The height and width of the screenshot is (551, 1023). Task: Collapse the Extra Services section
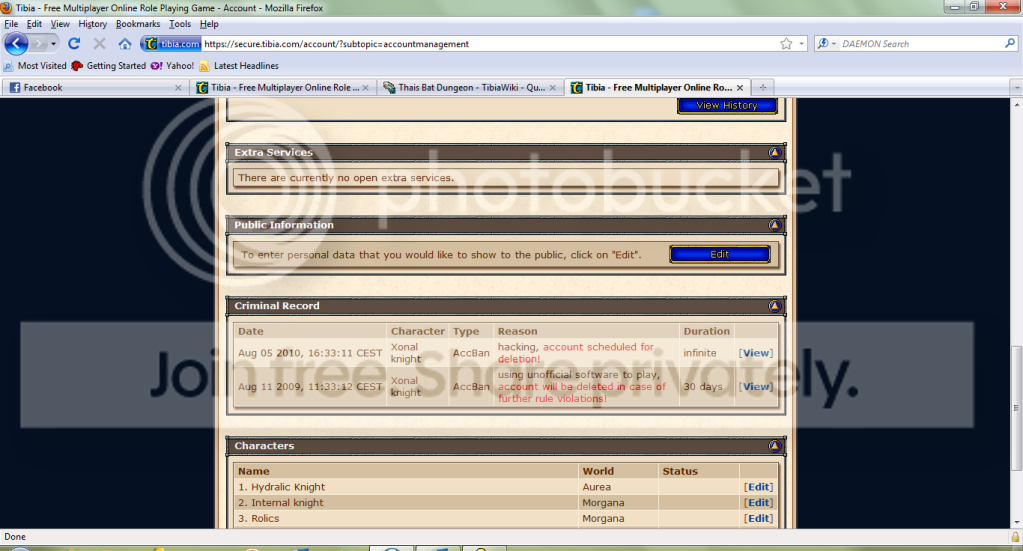point(774,153)
